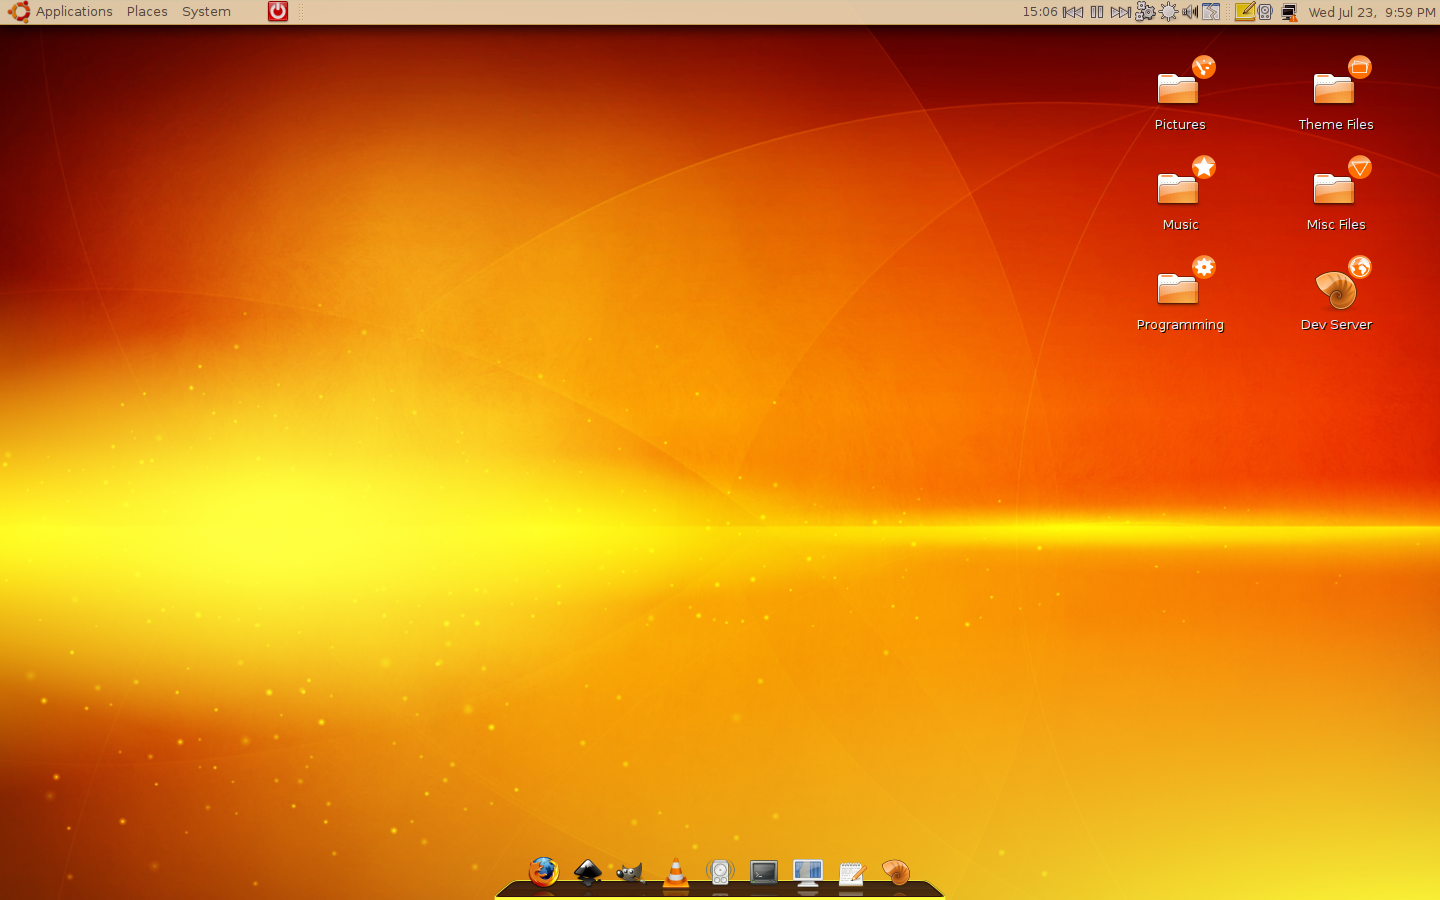The height and width of the screenshot is (900, 1440).
Task: Go to previous track in panel
Action: pyautogui.click(x=1073, y=12)
